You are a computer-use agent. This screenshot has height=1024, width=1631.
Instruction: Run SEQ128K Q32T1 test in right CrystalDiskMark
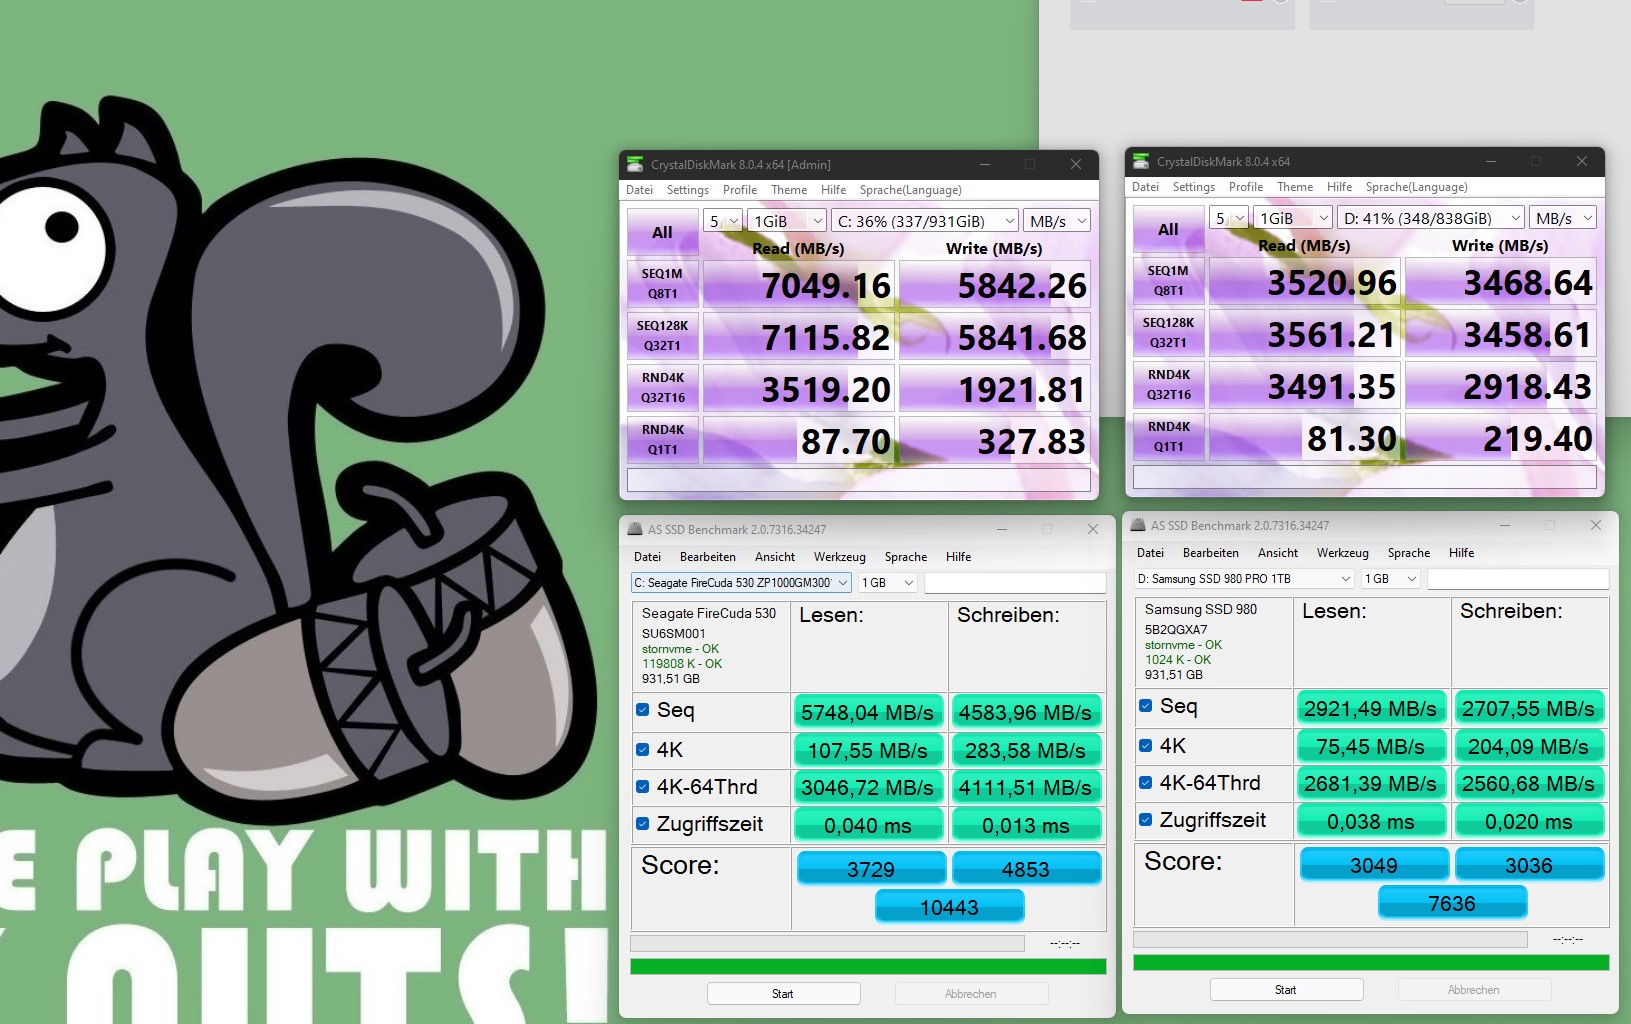[1168, 333]
